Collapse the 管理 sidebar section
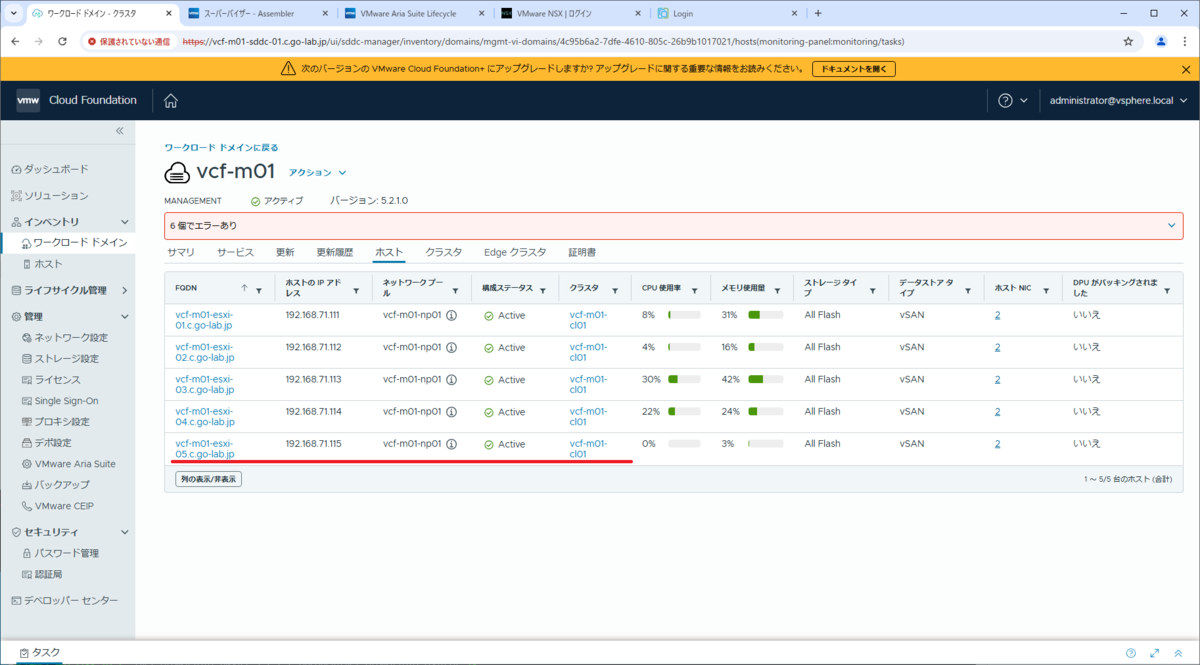 pos(125,316)
